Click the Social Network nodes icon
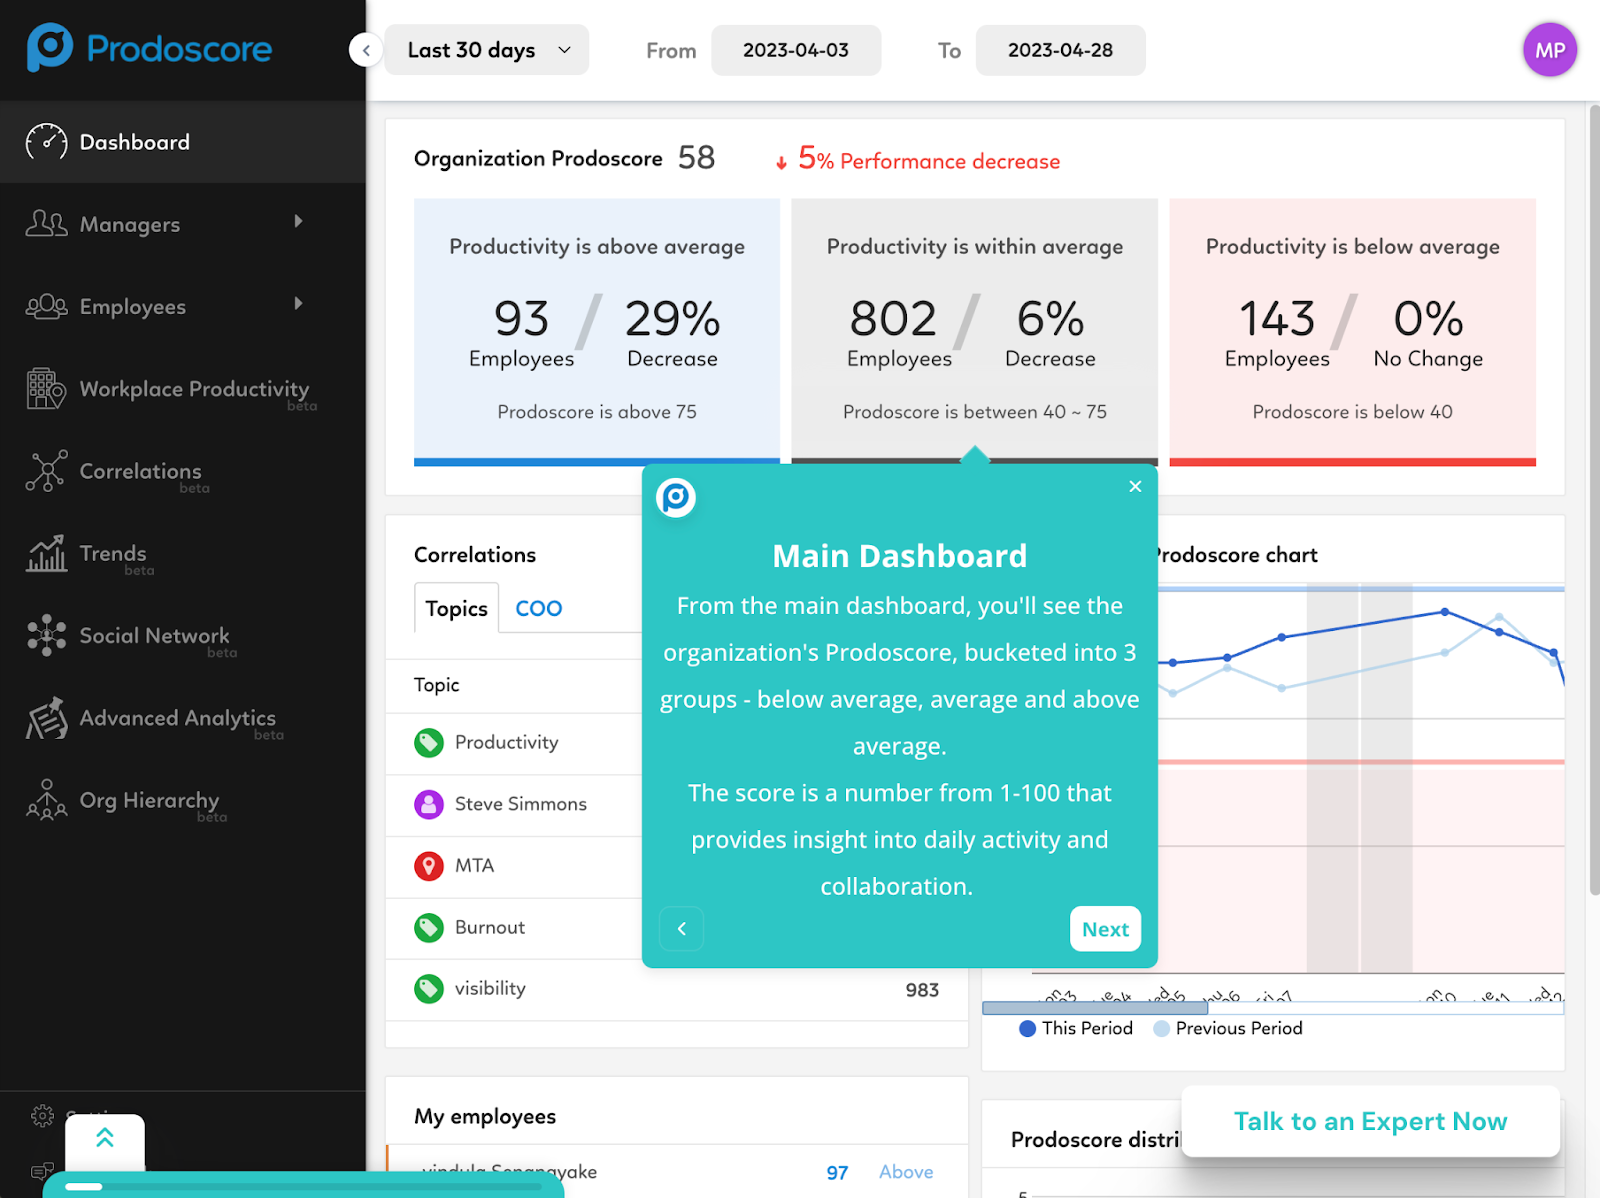Screen dimensions: 1600x1198 point(46,635)
